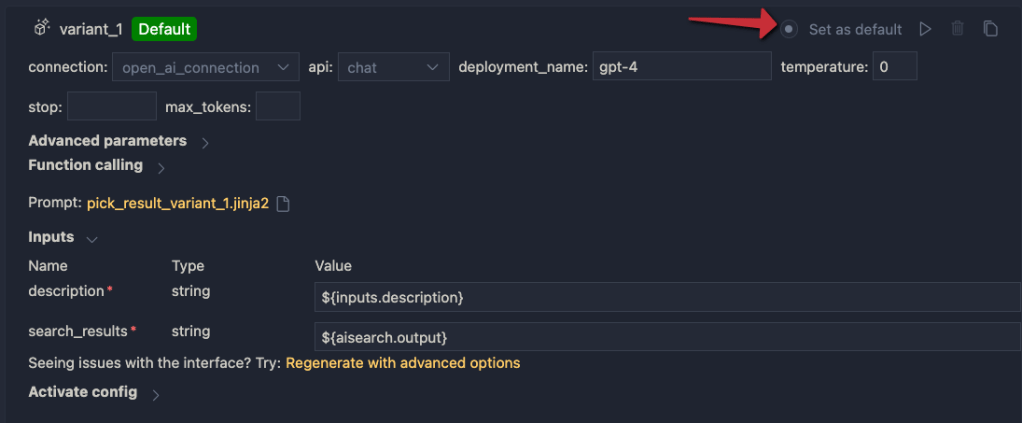The image size is (1022, 423).
Task: Open the connection dropdown
Action: [204, 68]
